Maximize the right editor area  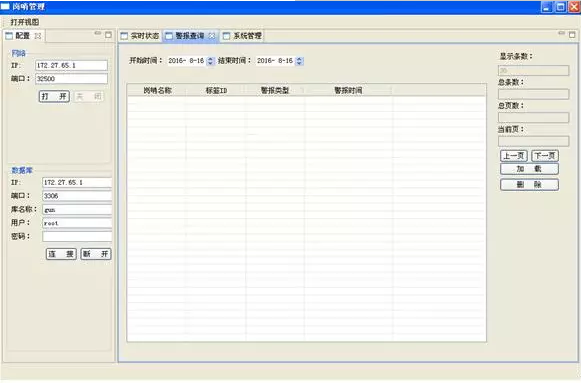[x=572, y=35]
